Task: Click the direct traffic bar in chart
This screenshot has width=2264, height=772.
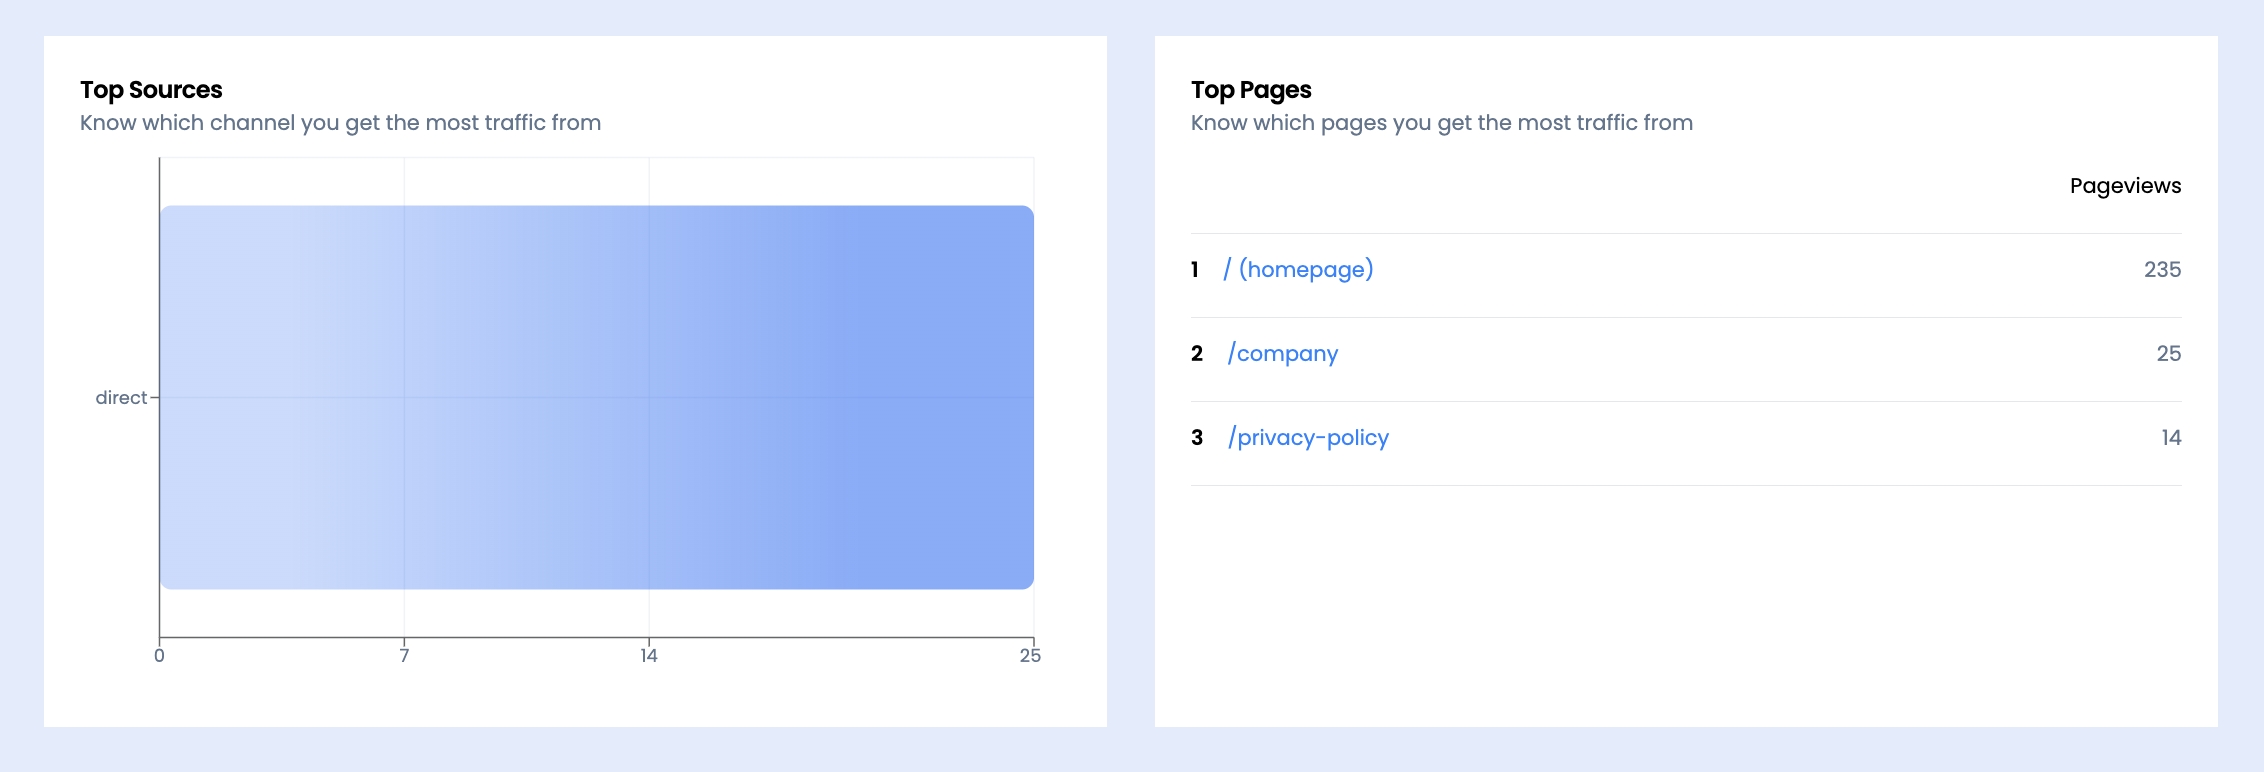Action: (x=596, y=397)
